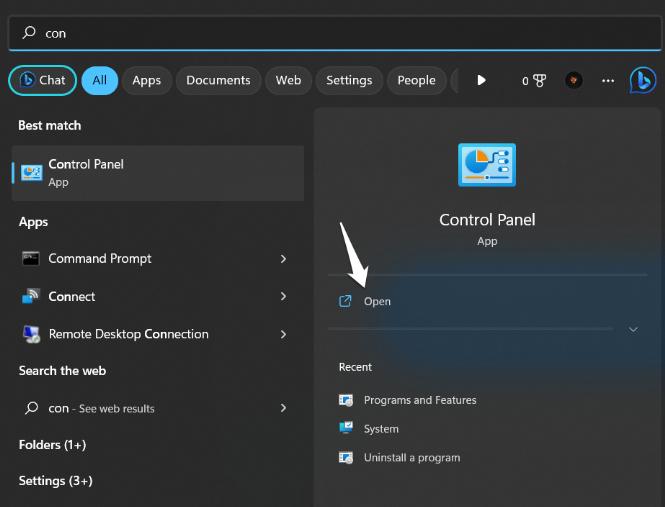
Task: Click the Command Prompt app result
Action: coord(157,258)
